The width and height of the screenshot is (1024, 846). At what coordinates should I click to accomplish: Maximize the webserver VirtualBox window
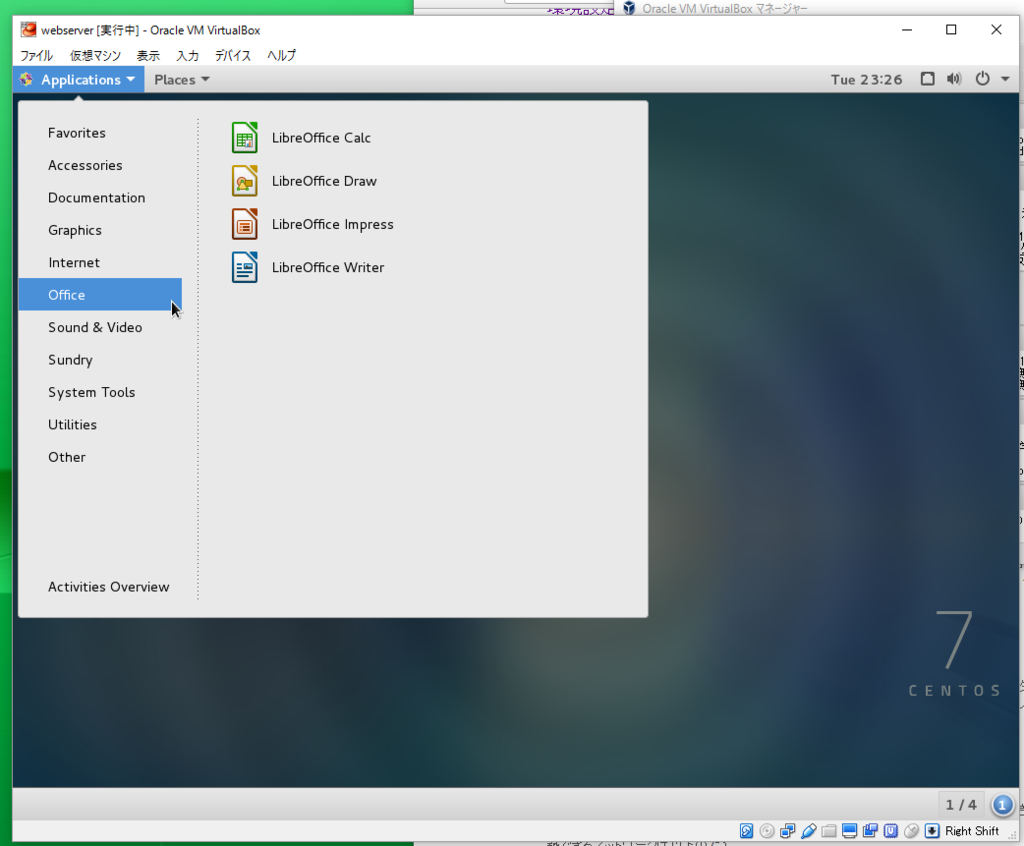(951, 30)
